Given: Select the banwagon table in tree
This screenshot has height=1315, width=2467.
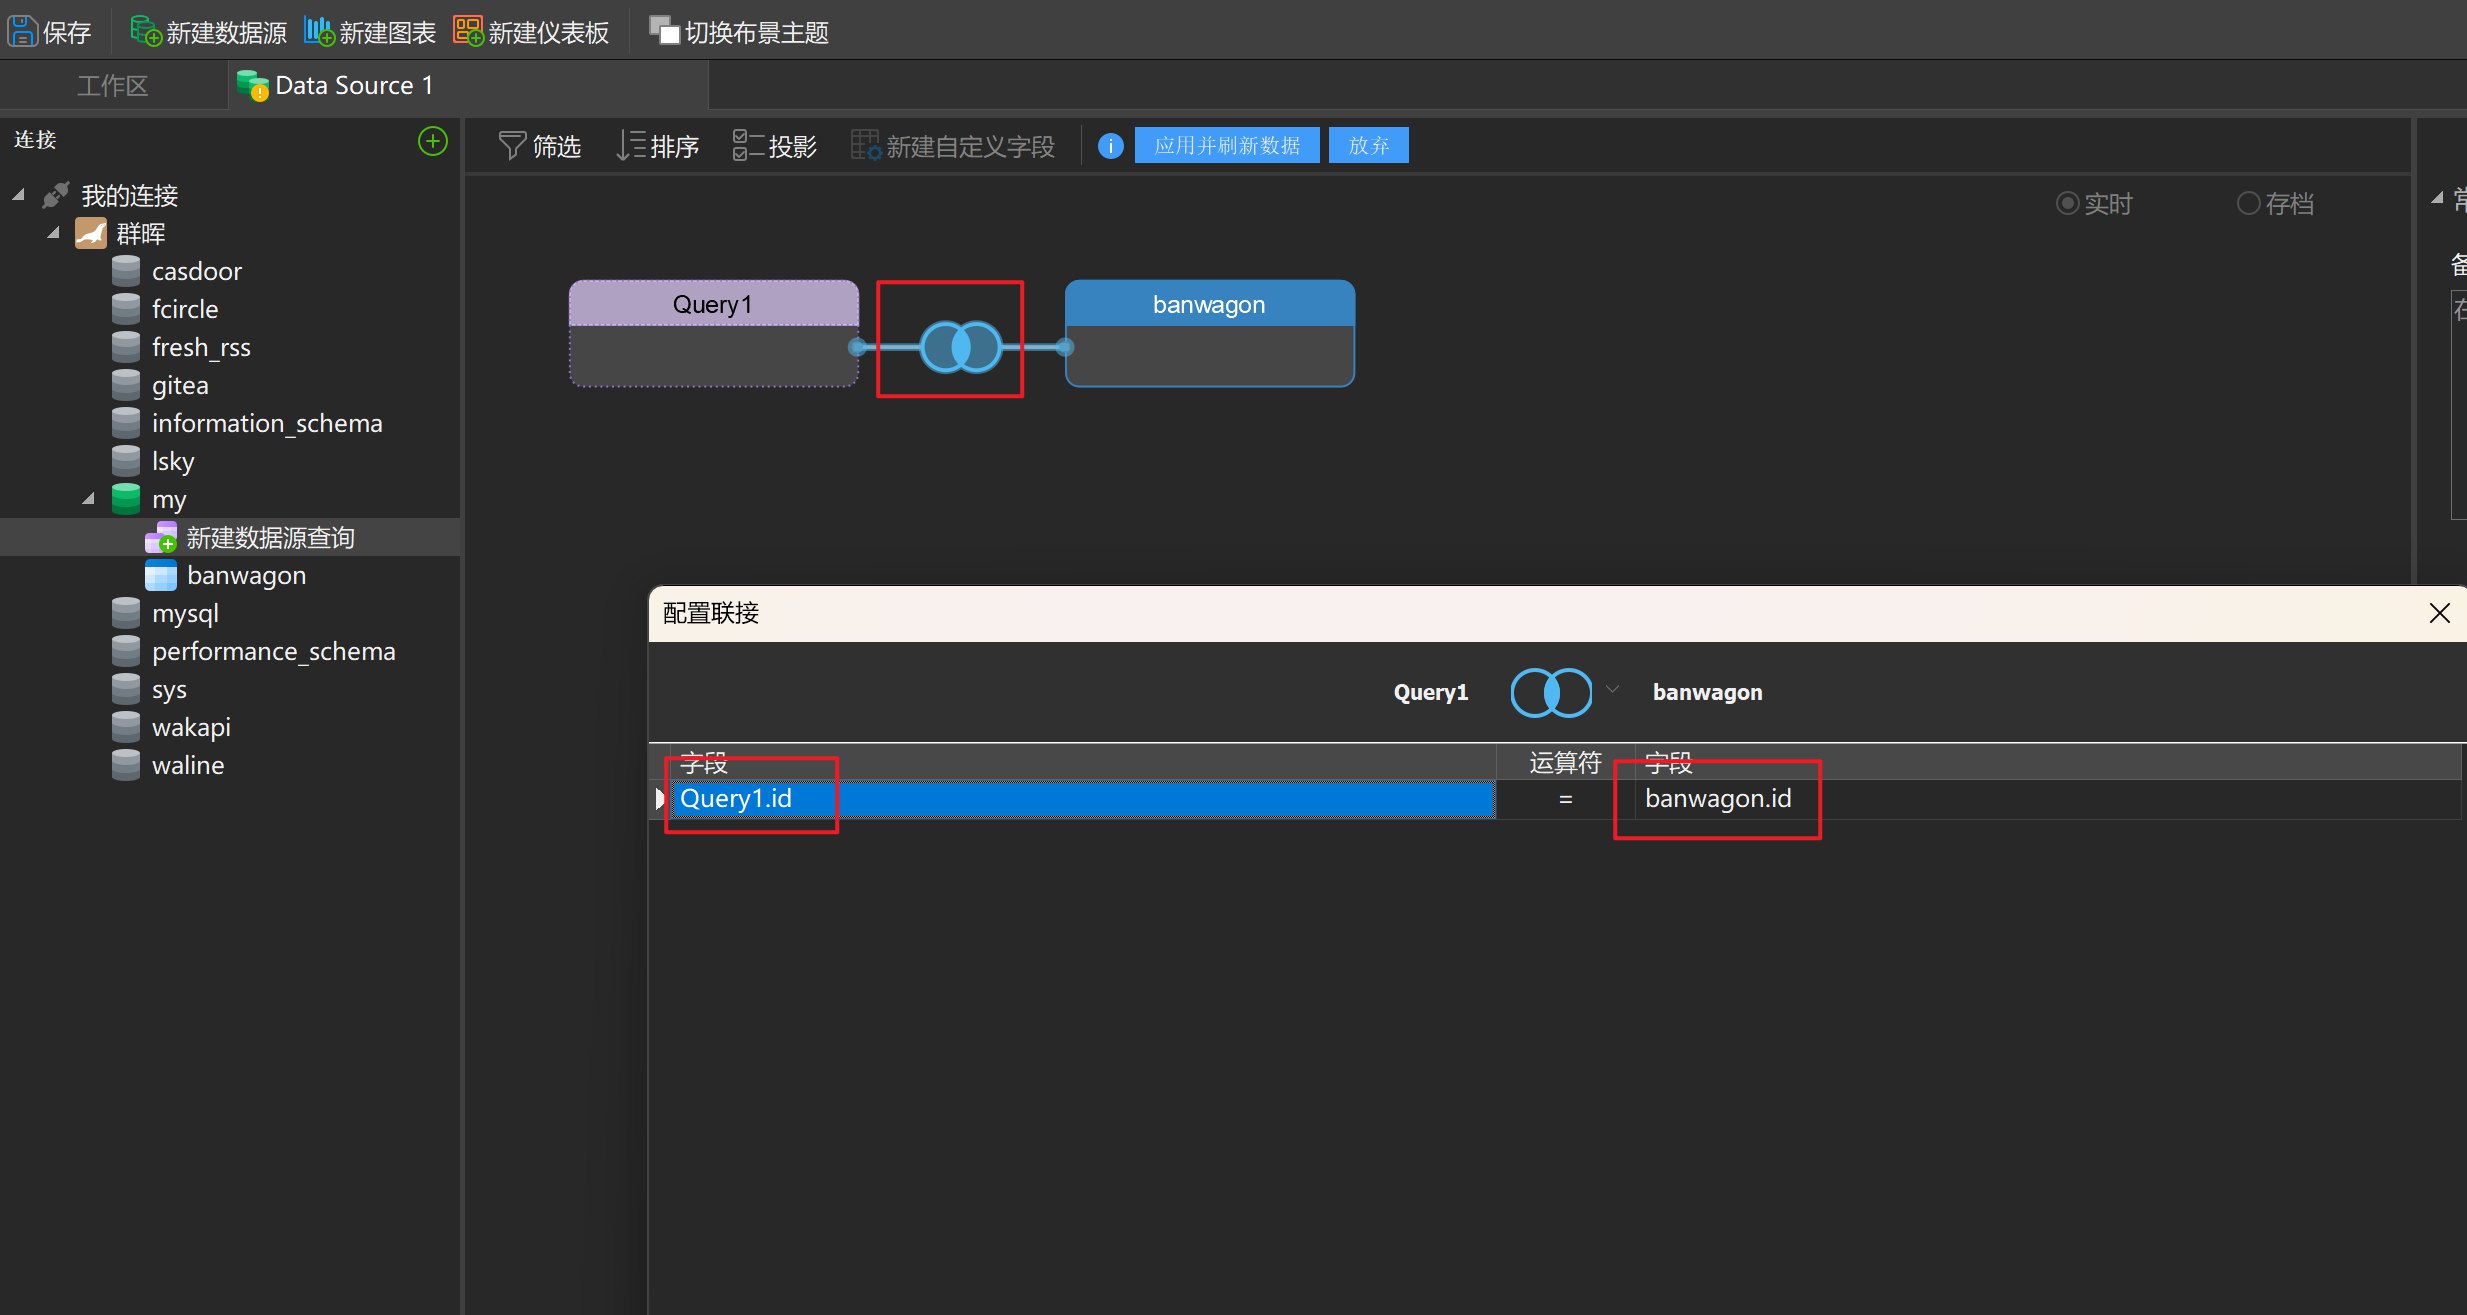Looking at the screenshot, I should click(246, 575).
